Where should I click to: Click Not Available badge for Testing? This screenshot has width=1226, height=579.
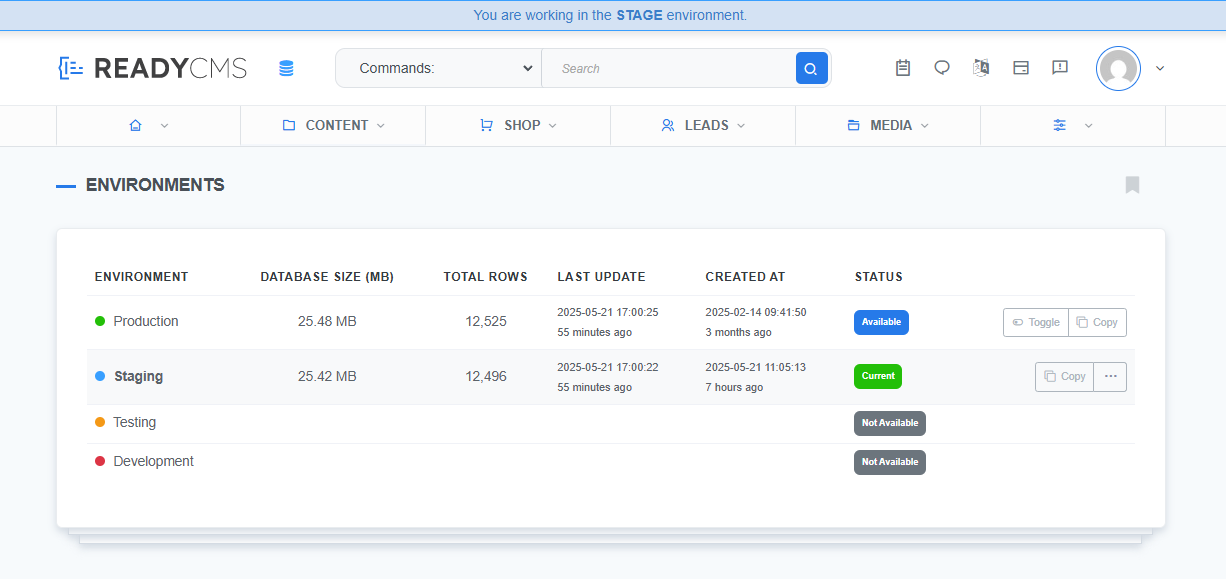pos(890,423)
